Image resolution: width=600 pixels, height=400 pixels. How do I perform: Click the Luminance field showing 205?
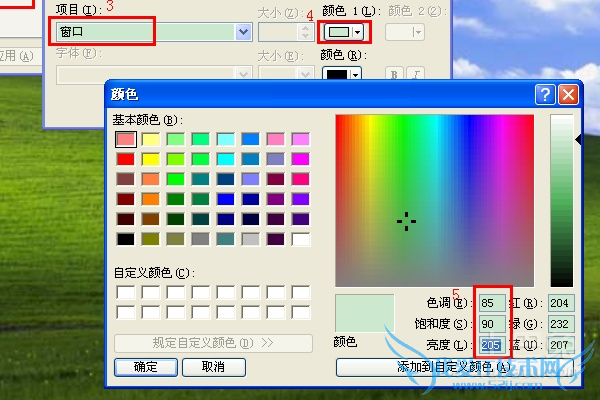492,345
